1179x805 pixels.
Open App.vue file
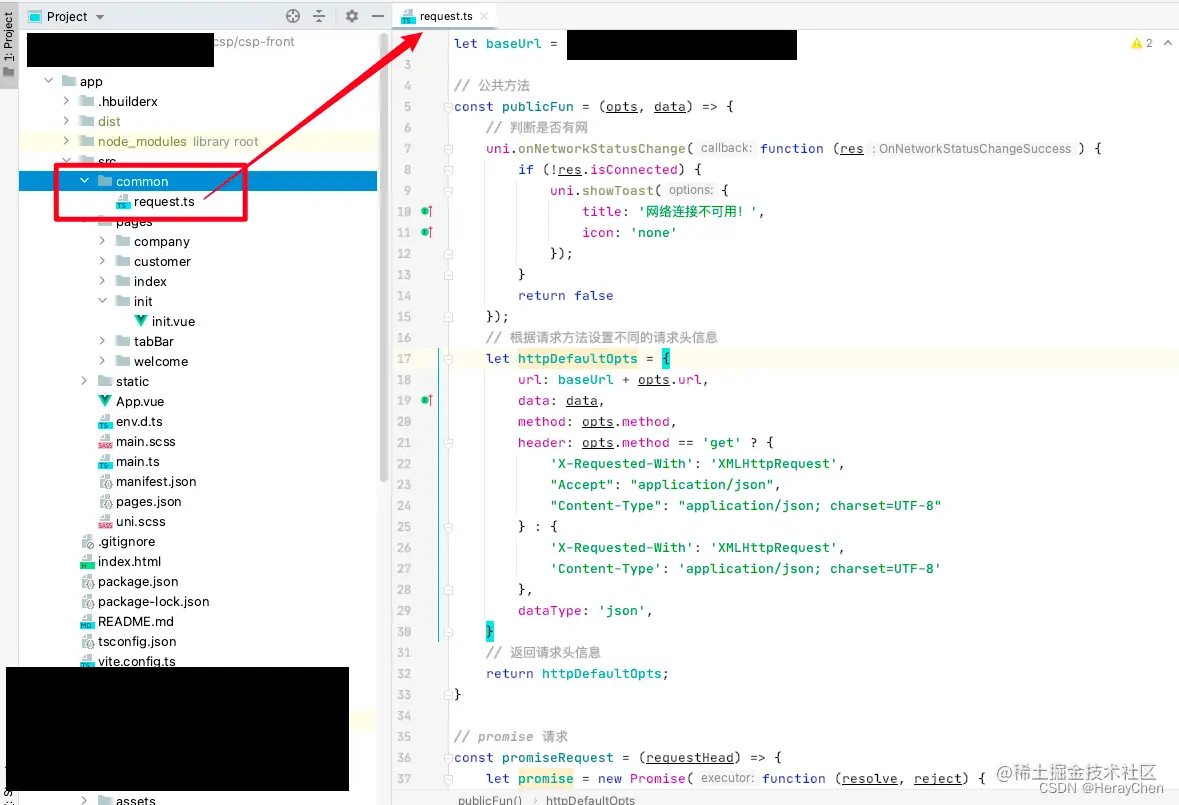(x=140, y=401)
